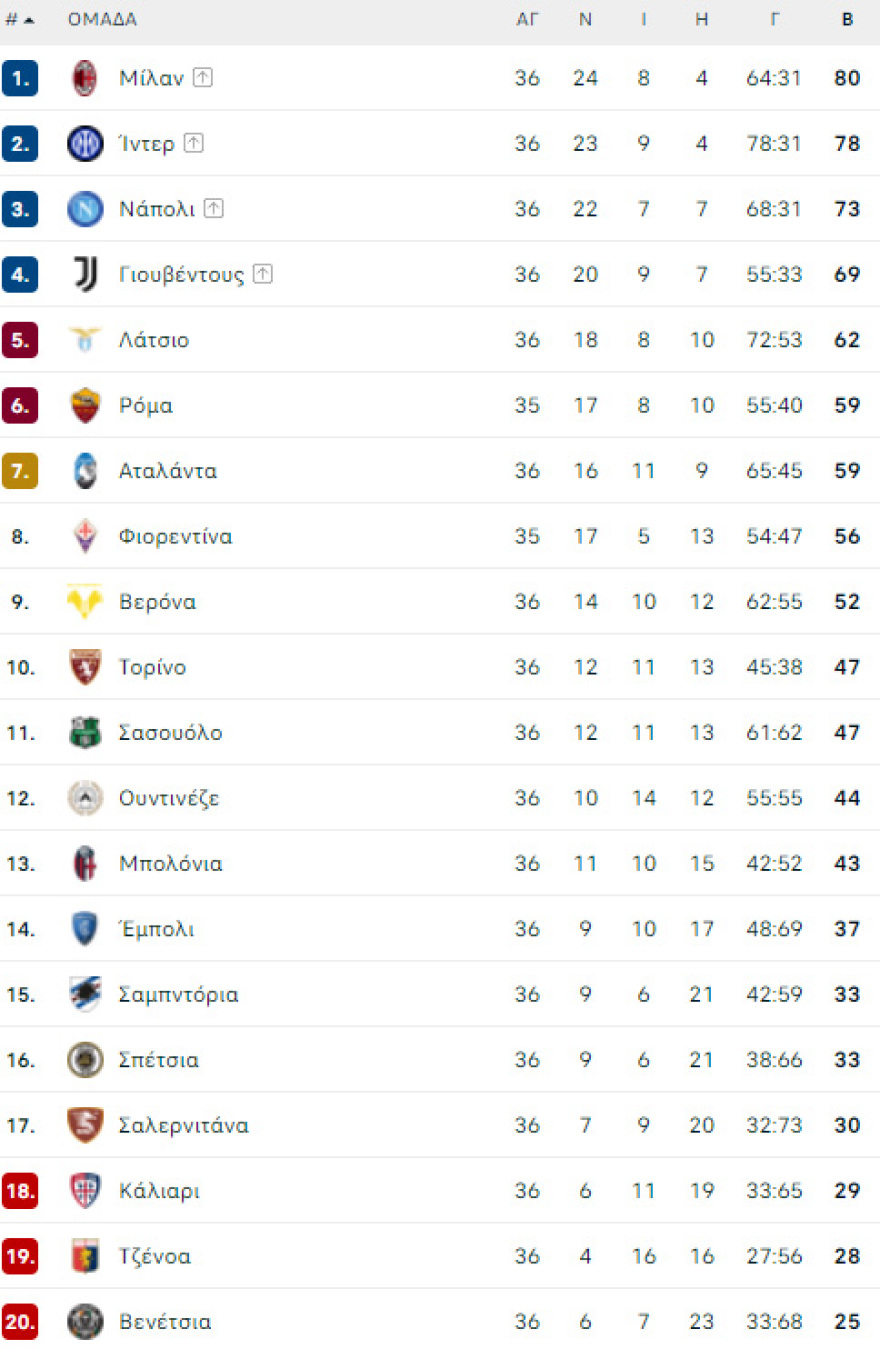Select the Venezia crest on the bottom row
This screenshot has width=880, height=1349.
pyautogui.click(x=85, y=1321)
